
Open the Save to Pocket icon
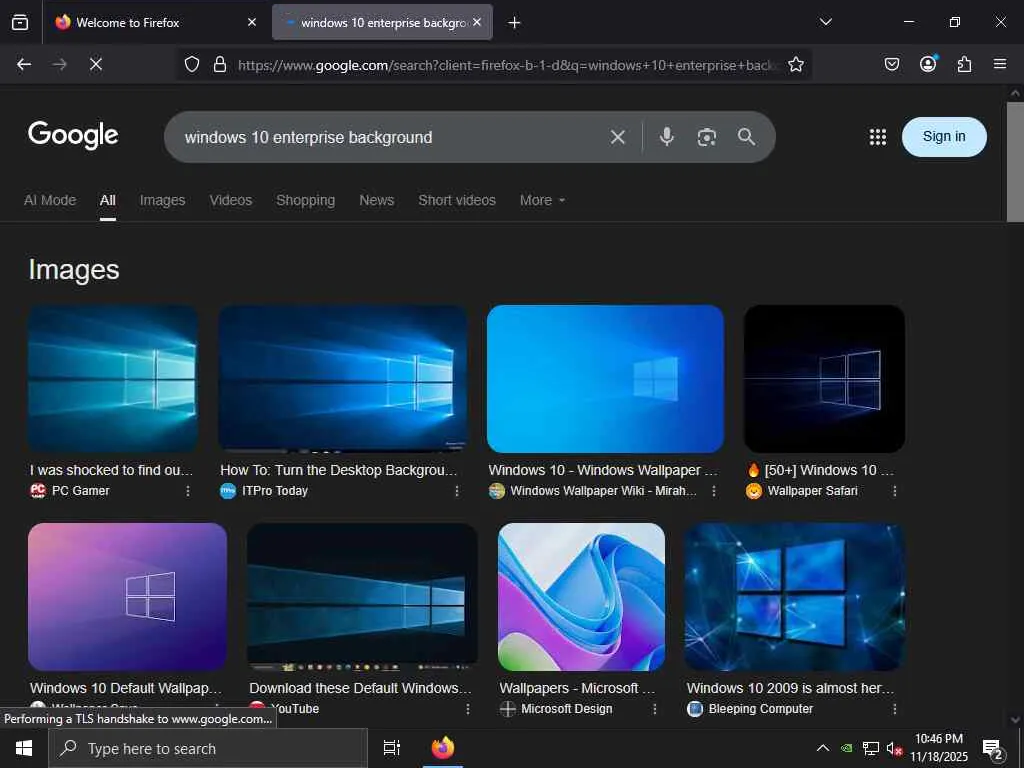(891, 64)
